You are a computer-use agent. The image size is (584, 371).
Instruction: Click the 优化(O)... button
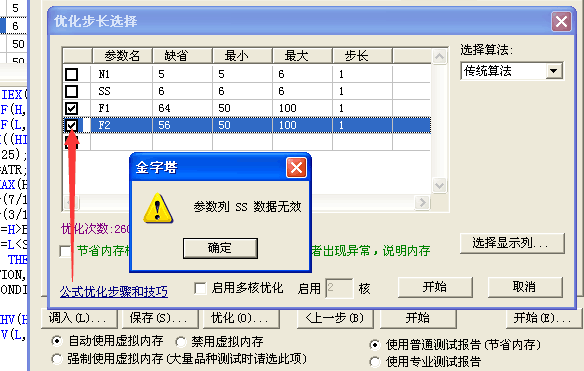[241, 318]
